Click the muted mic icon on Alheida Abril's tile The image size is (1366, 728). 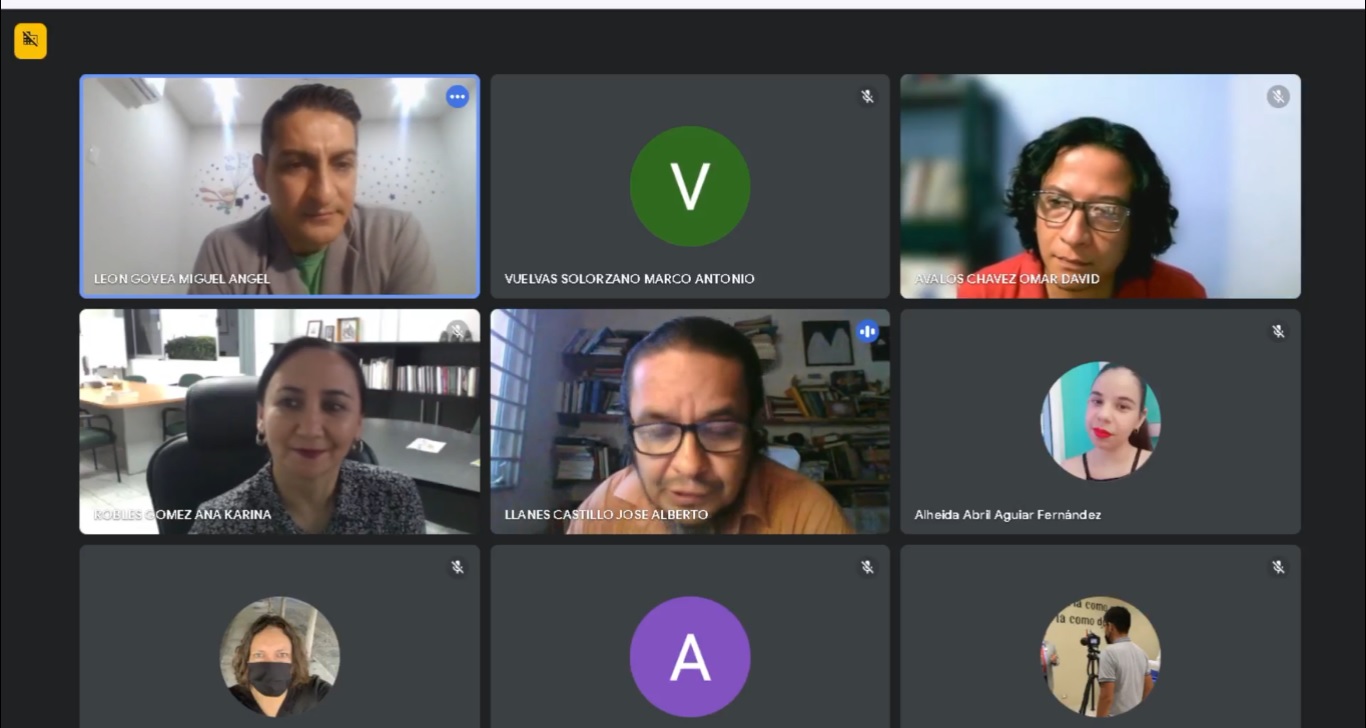click(x=1278, y=331)
